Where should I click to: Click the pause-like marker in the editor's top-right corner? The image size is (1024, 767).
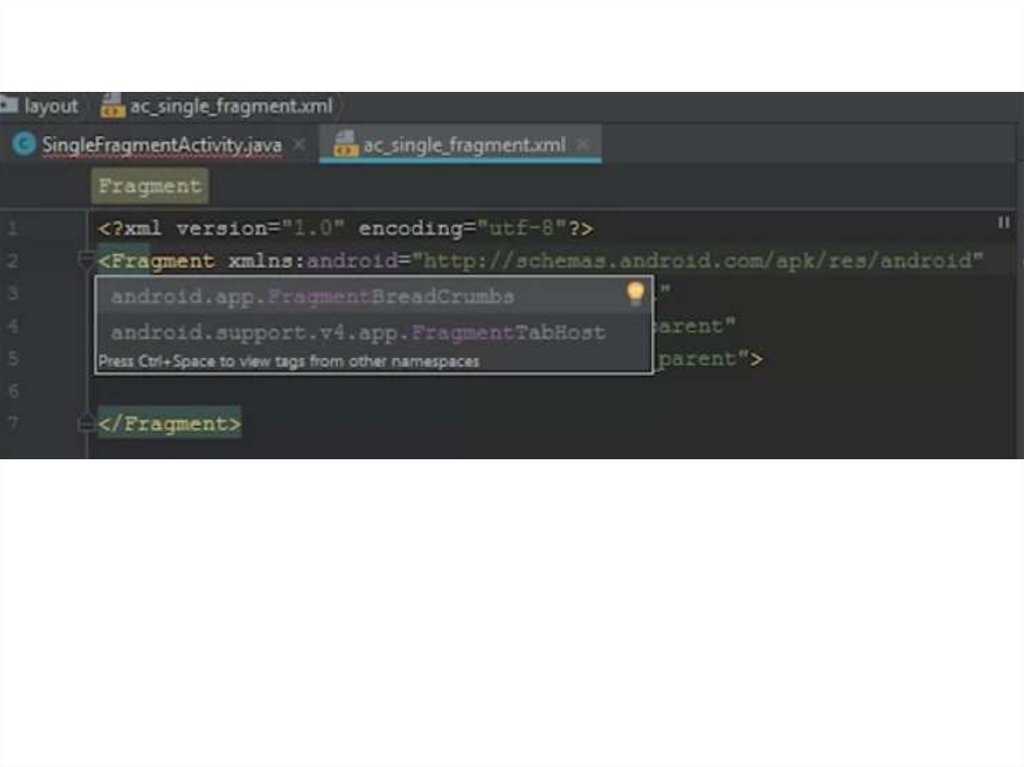pyautogui.click(x=1004, y=223)
